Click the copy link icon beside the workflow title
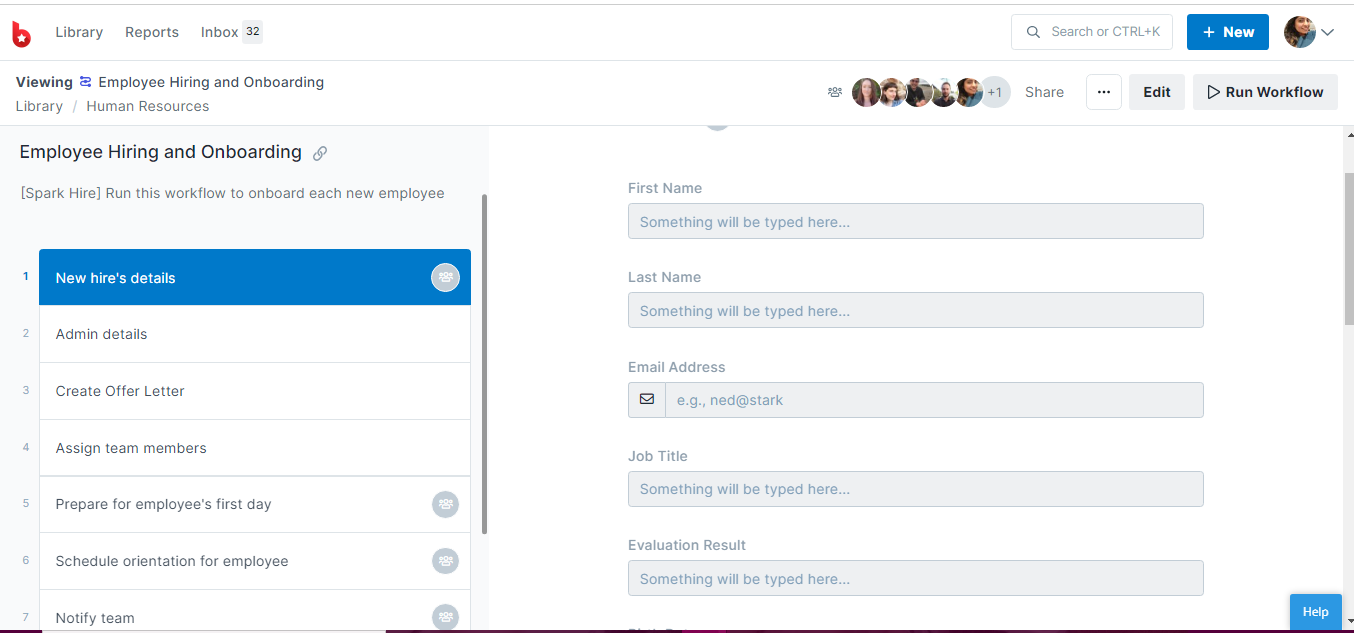The image size is (1354, 633). pyautogui.click(x=320, y=152)
